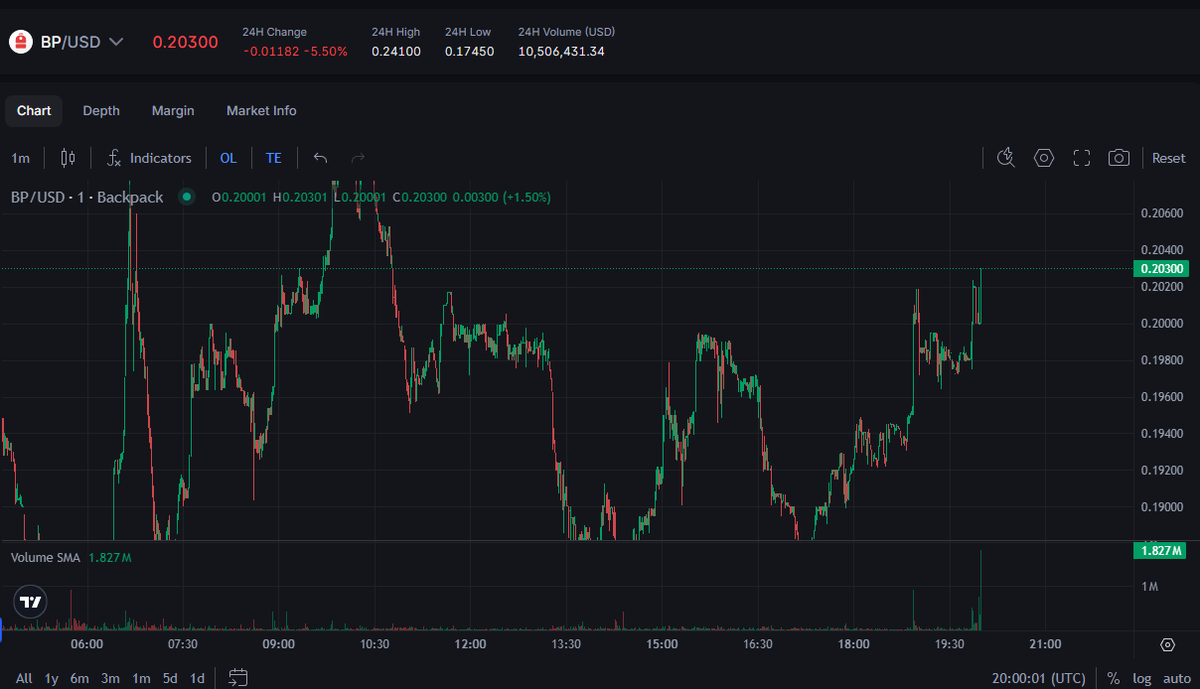Undo the last chart action

pos(320,158)
